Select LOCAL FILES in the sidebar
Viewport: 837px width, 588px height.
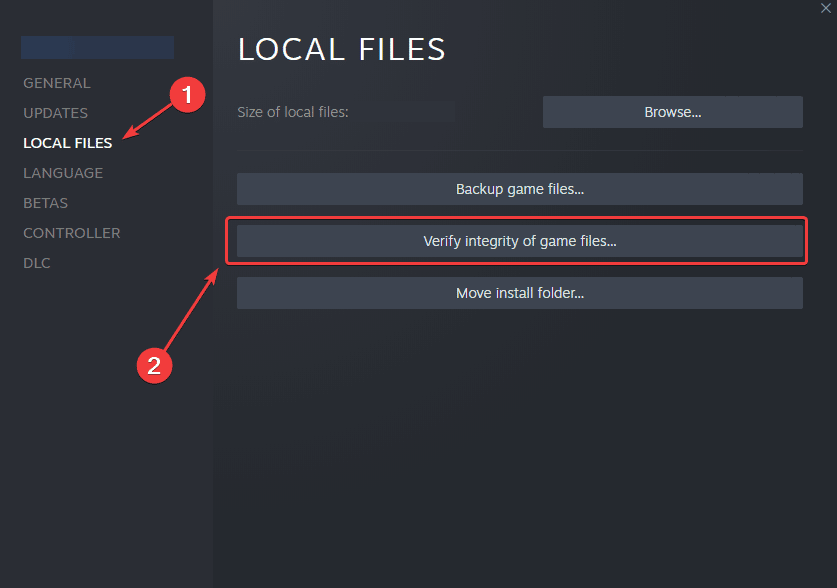coord(67,143)
